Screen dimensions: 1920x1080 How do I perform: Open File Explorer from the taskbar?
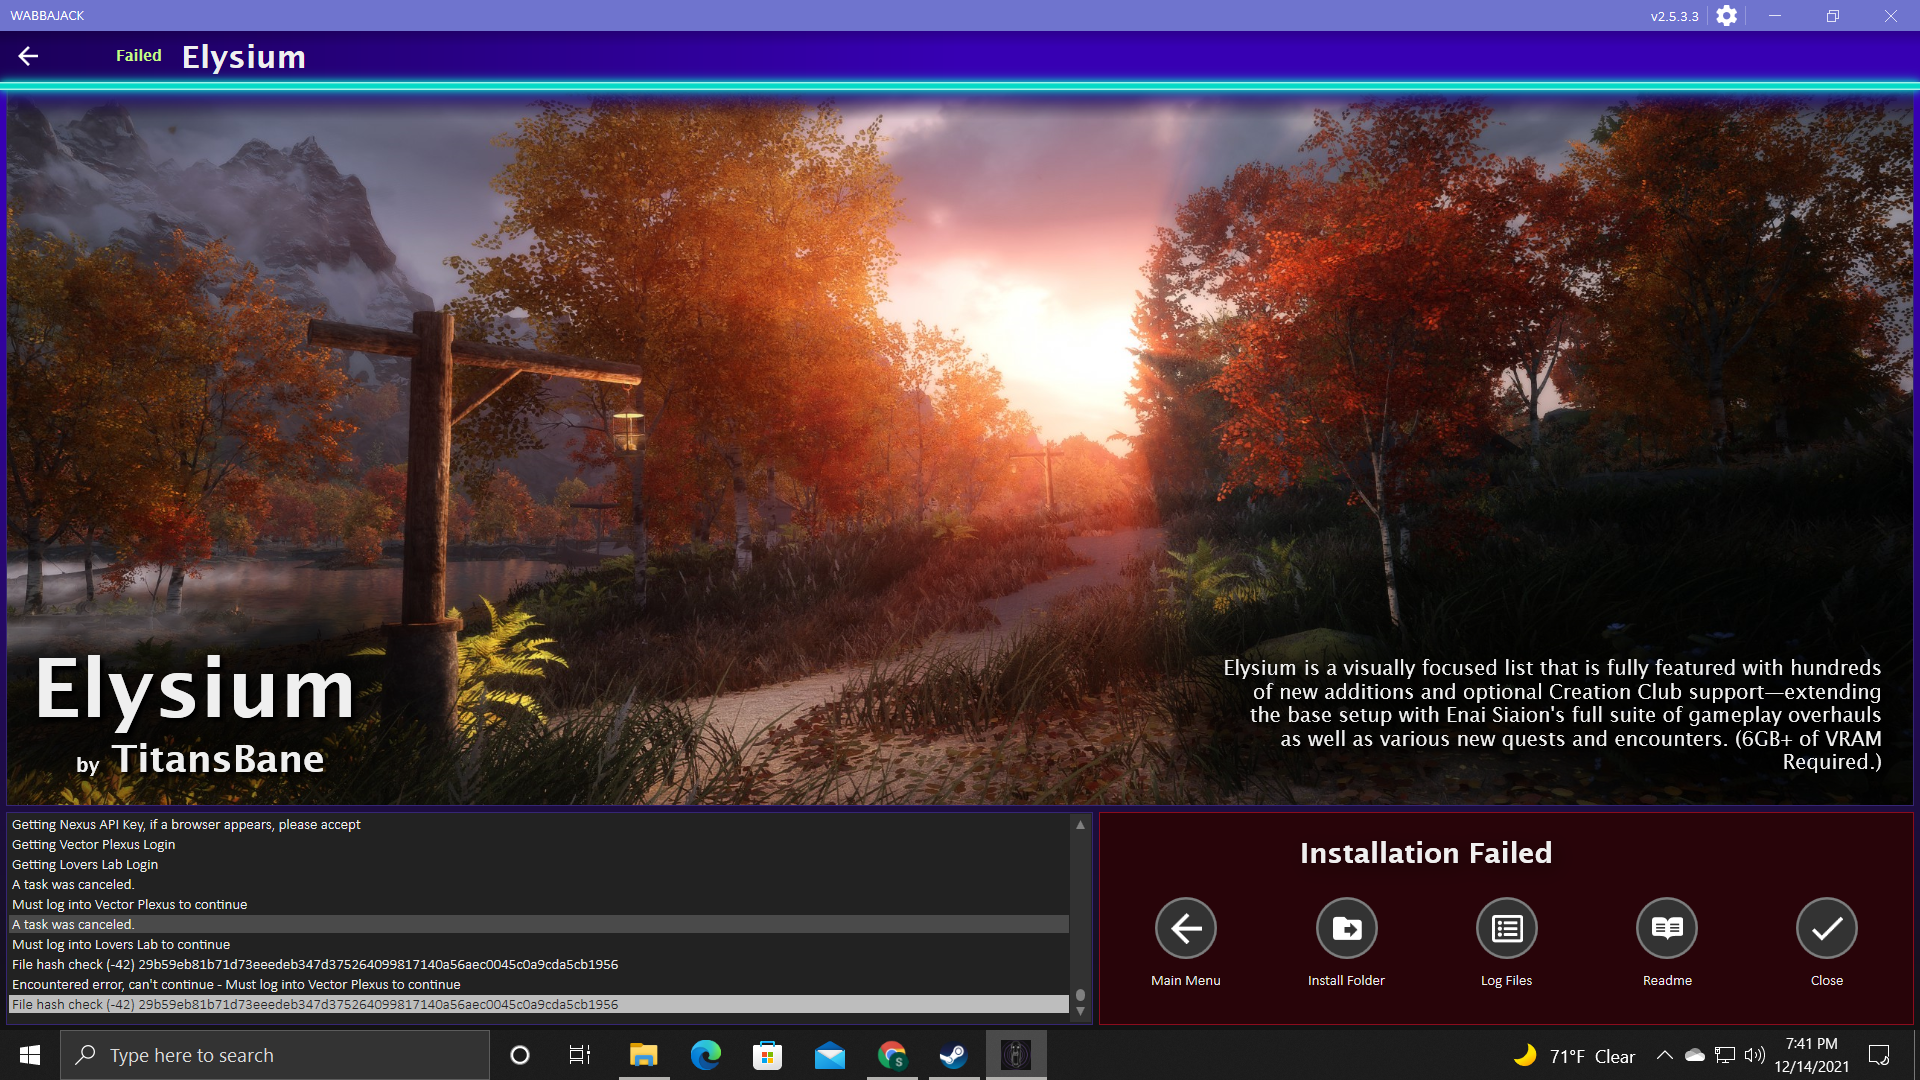coord(643,1055)
